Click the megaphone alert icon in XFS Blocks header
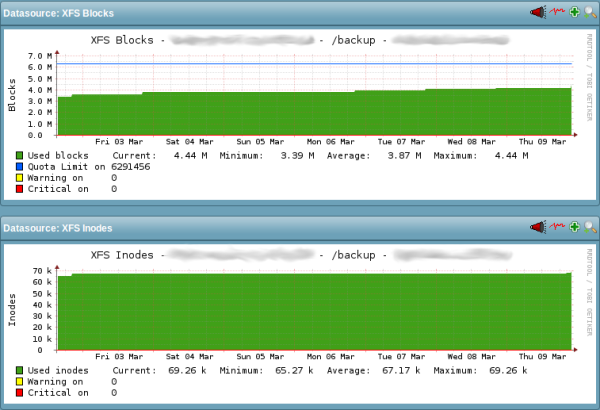 538,12
